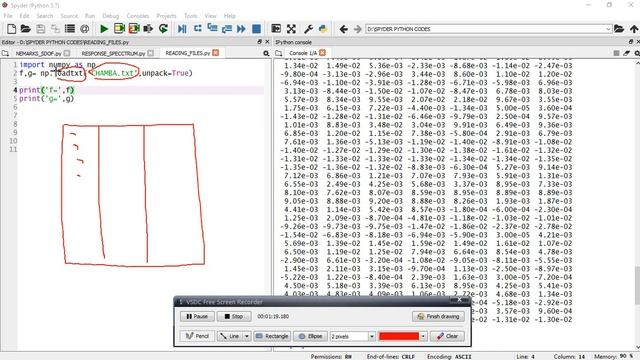
Task: Run file with green play icon
Action: [x=104, y=29]
